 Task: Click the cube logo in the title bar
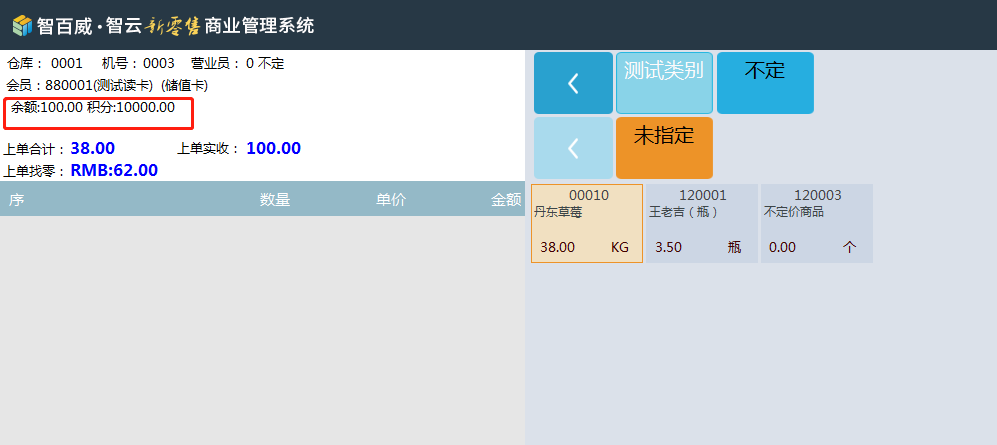22,25
